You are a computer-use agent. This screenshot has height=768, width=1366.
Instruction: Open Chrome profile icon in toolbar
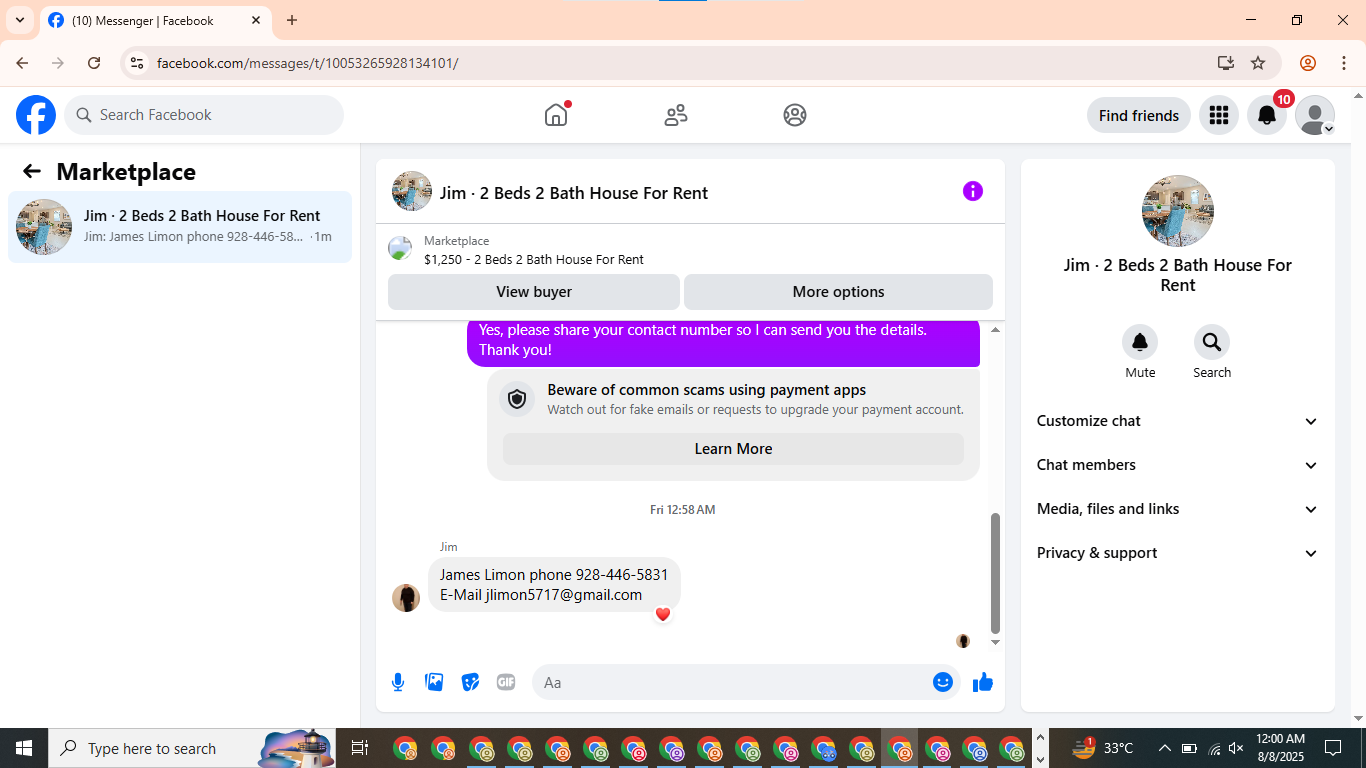[x=1308, y=63]
